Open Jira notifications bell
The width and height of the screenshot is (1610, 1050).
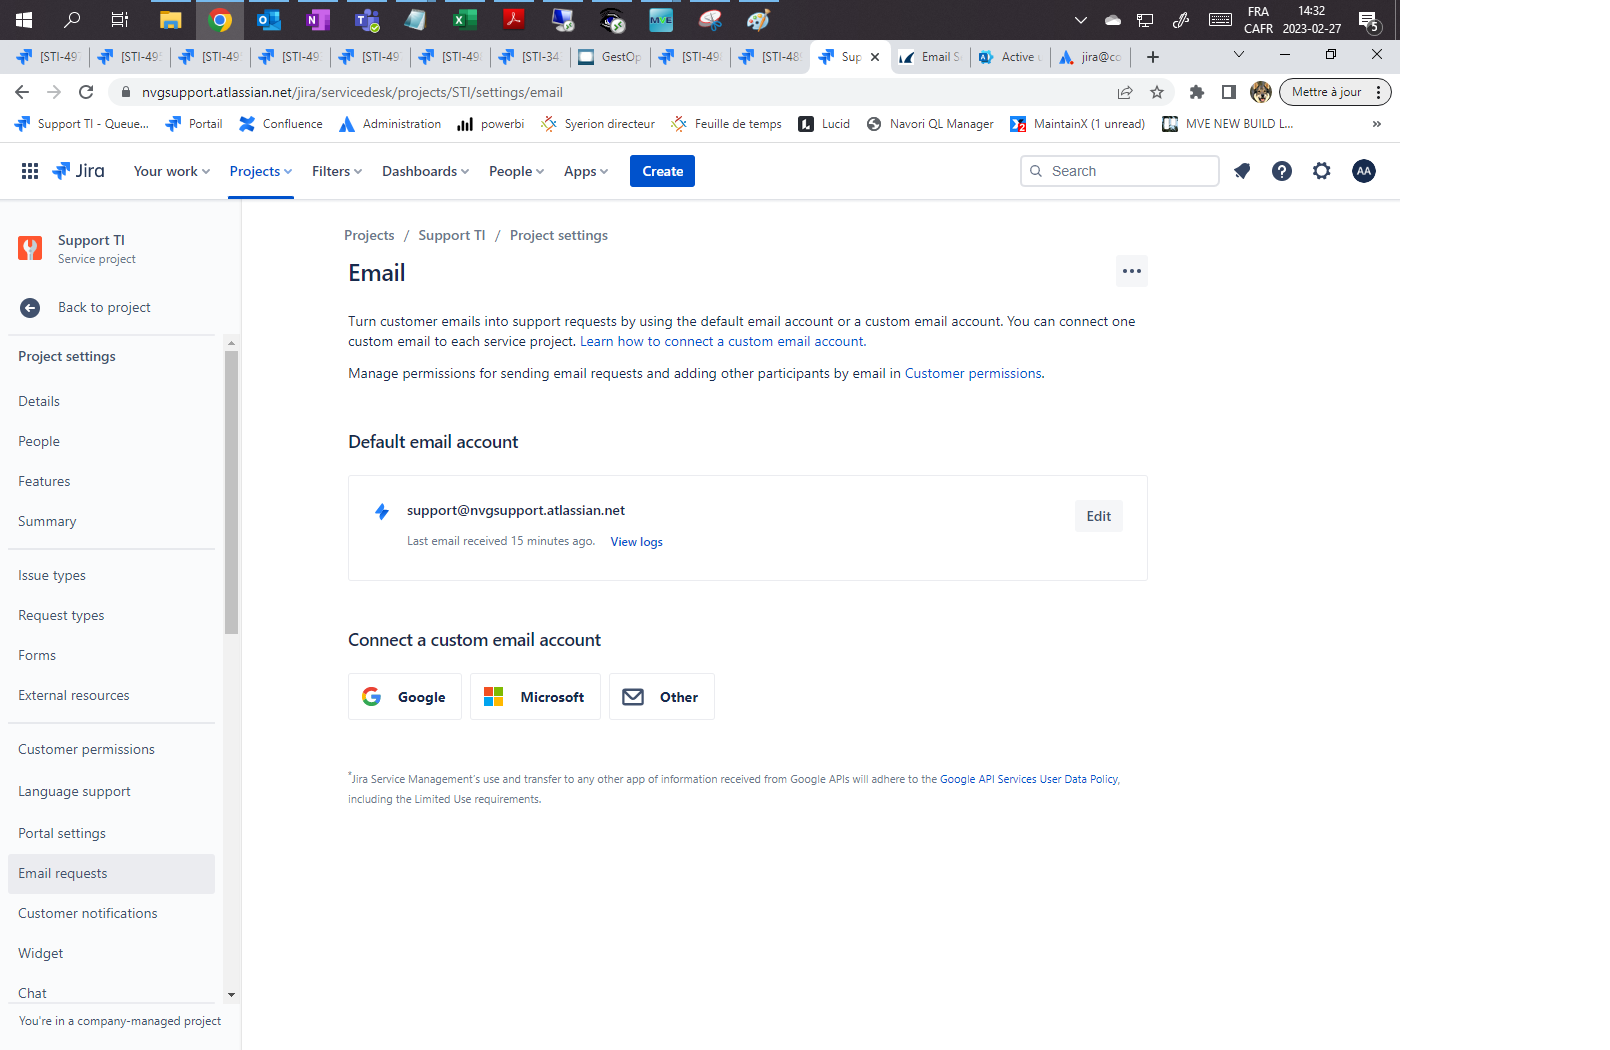pyautogui.click(x=1241, y=170)
